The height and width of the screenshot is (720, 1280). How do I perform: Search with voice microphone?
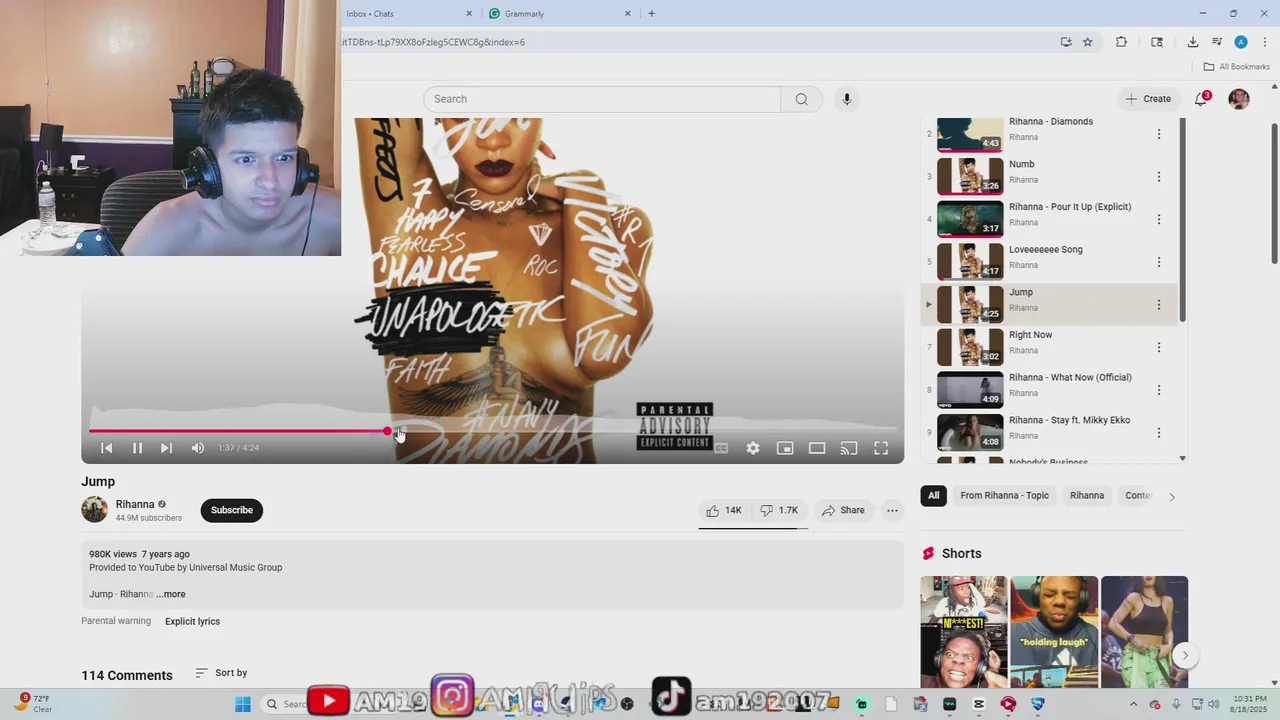tap(847, 99)
